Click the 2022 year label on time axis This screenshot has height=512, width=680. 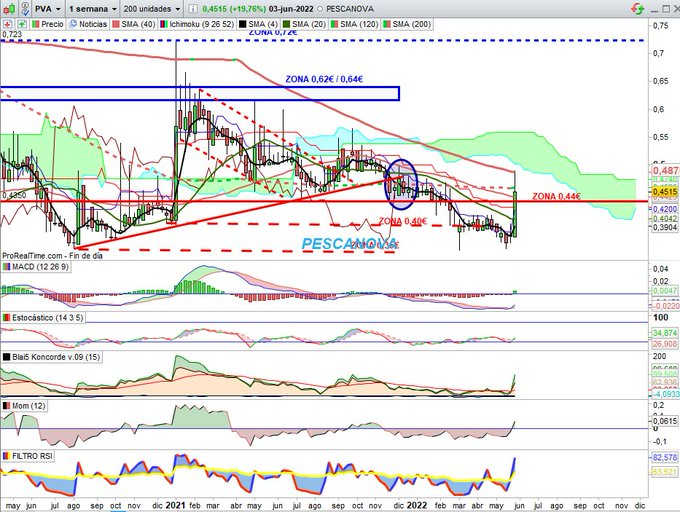[x=417, y=505]
